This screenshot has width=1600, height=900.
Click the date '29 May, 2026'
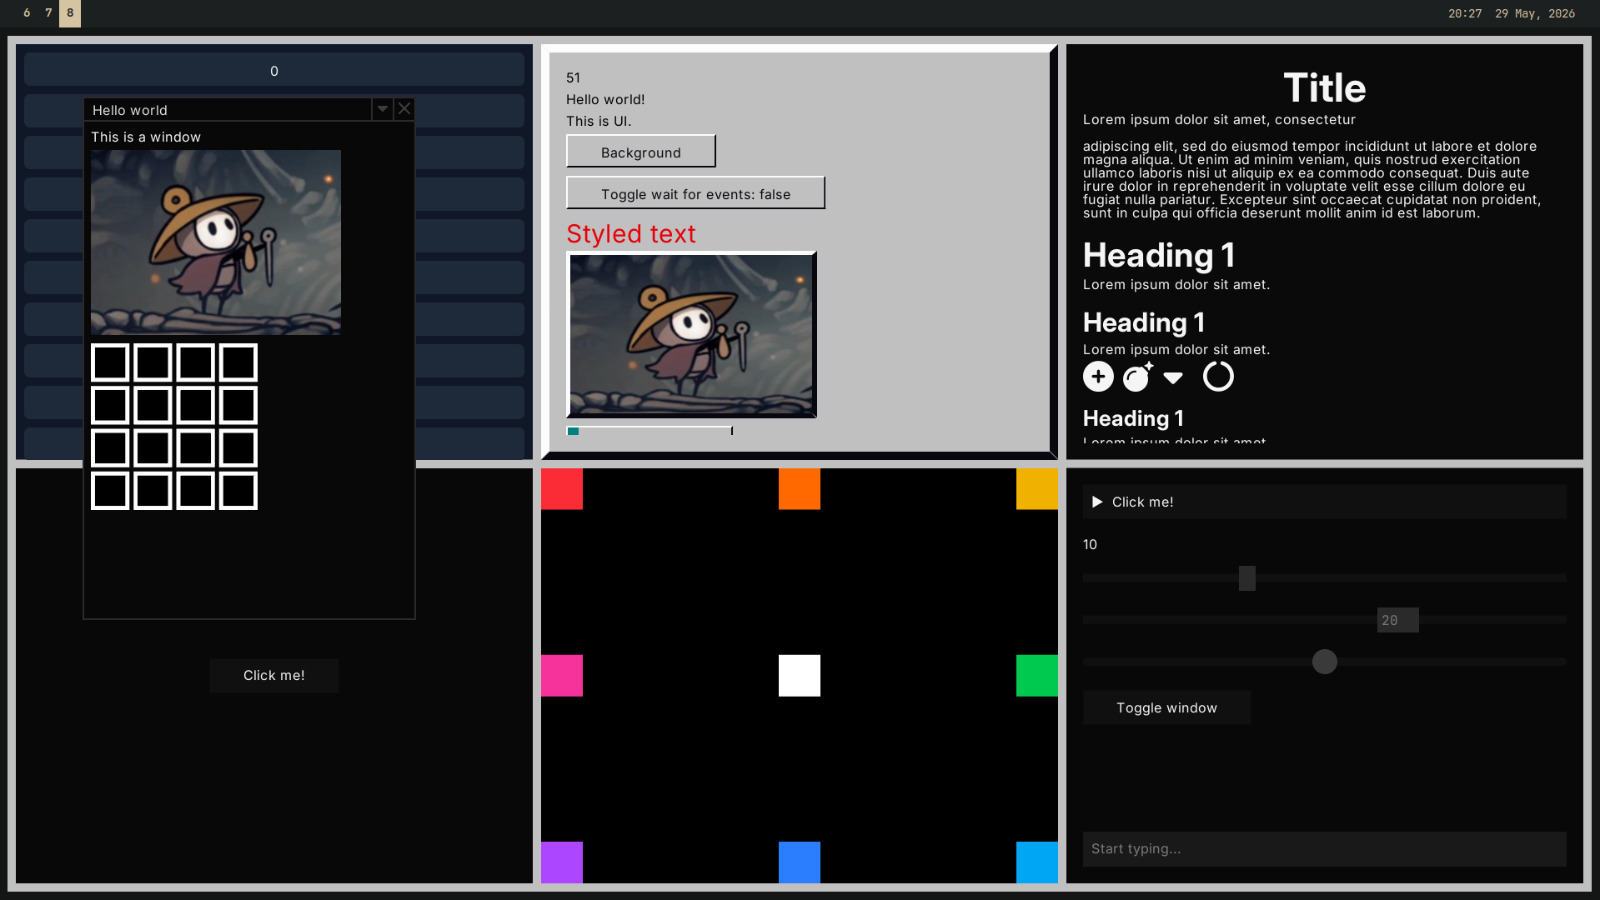(1535, 14)
